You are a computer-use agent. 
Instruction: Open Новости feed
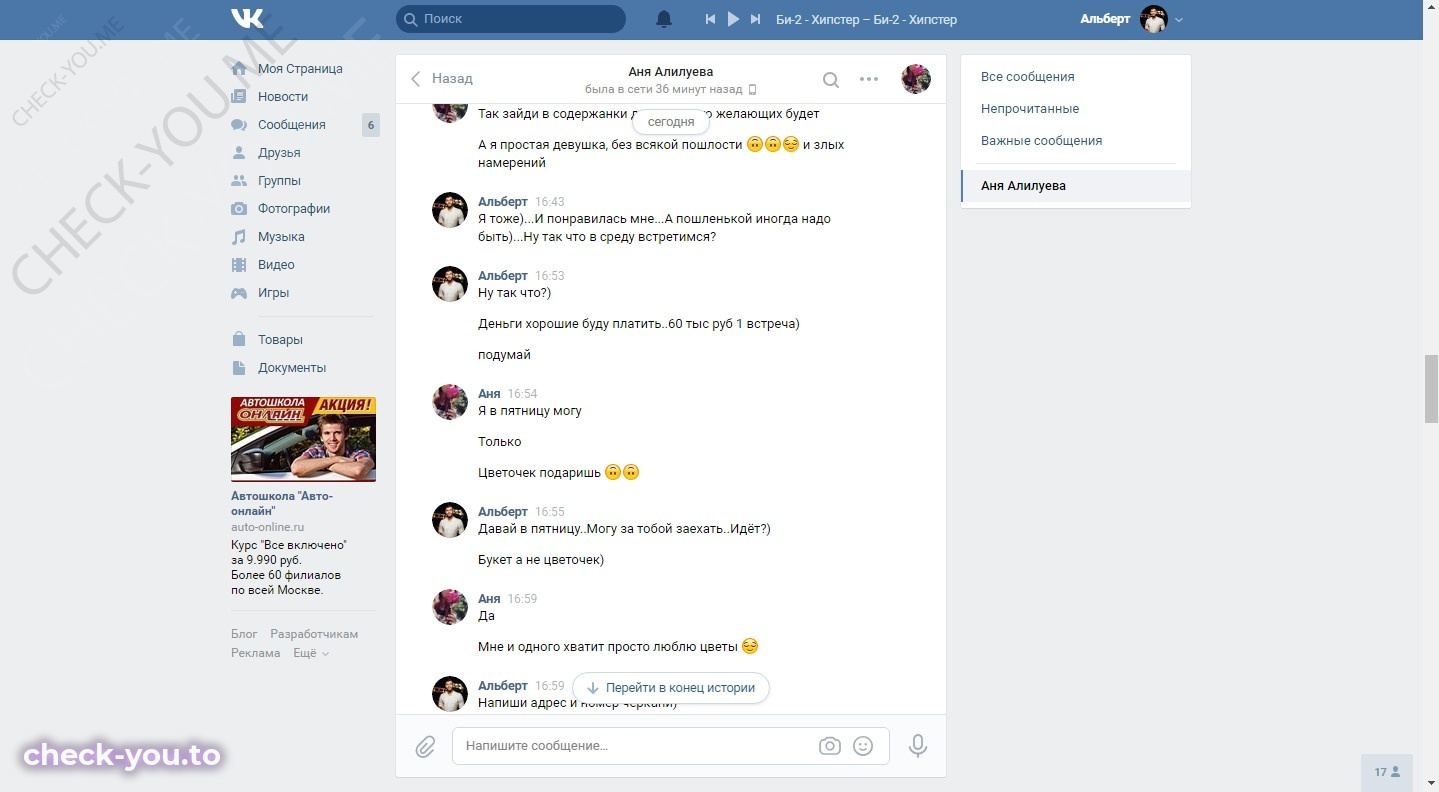point(283,97)
